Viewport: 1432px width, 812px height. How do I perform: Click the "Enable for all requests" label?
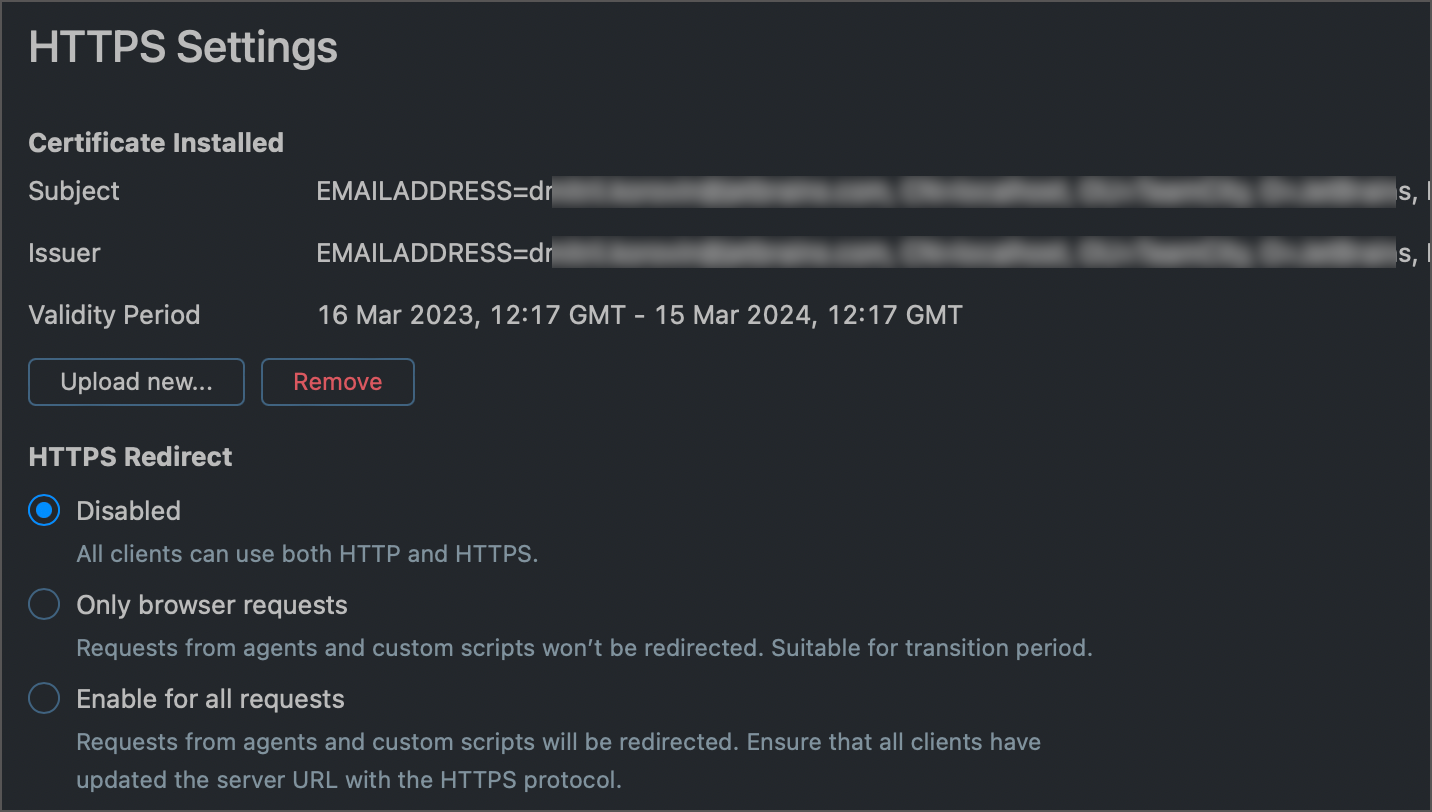click(210, 698)
